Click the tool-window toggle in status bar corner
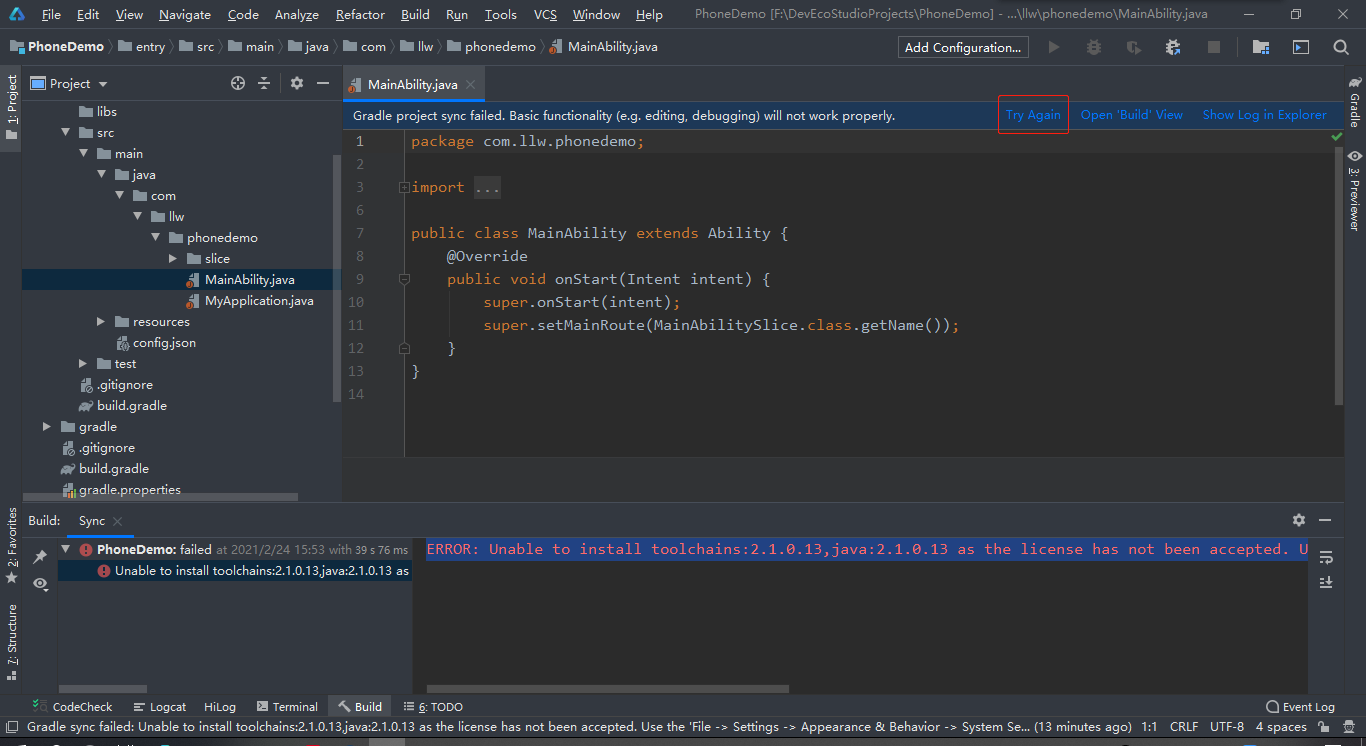 tap(12, 727)
